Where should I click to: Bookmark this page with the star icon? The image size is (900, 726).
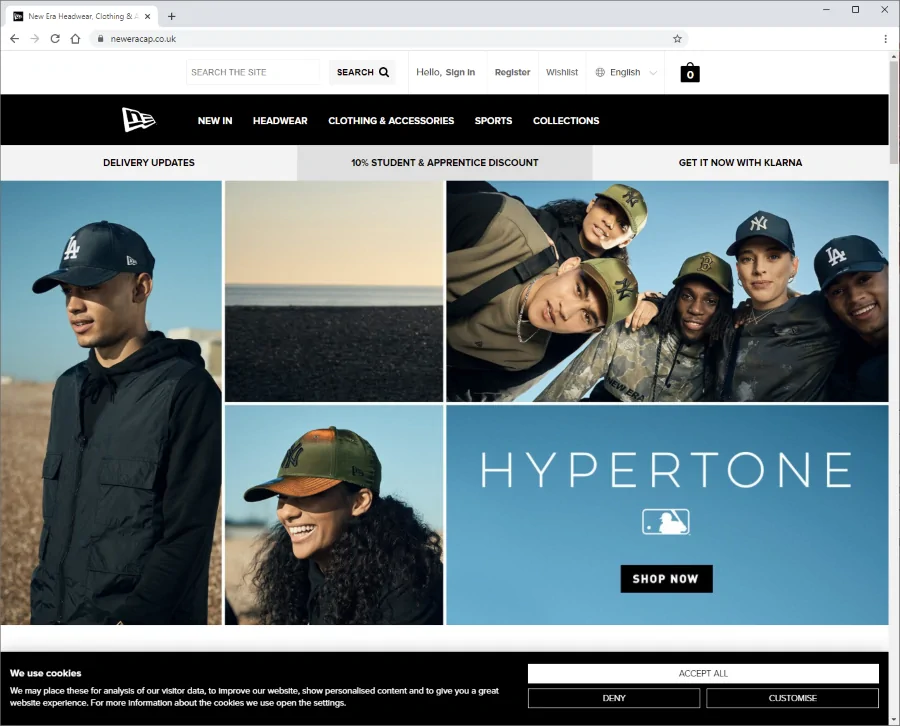pos(677,38)
